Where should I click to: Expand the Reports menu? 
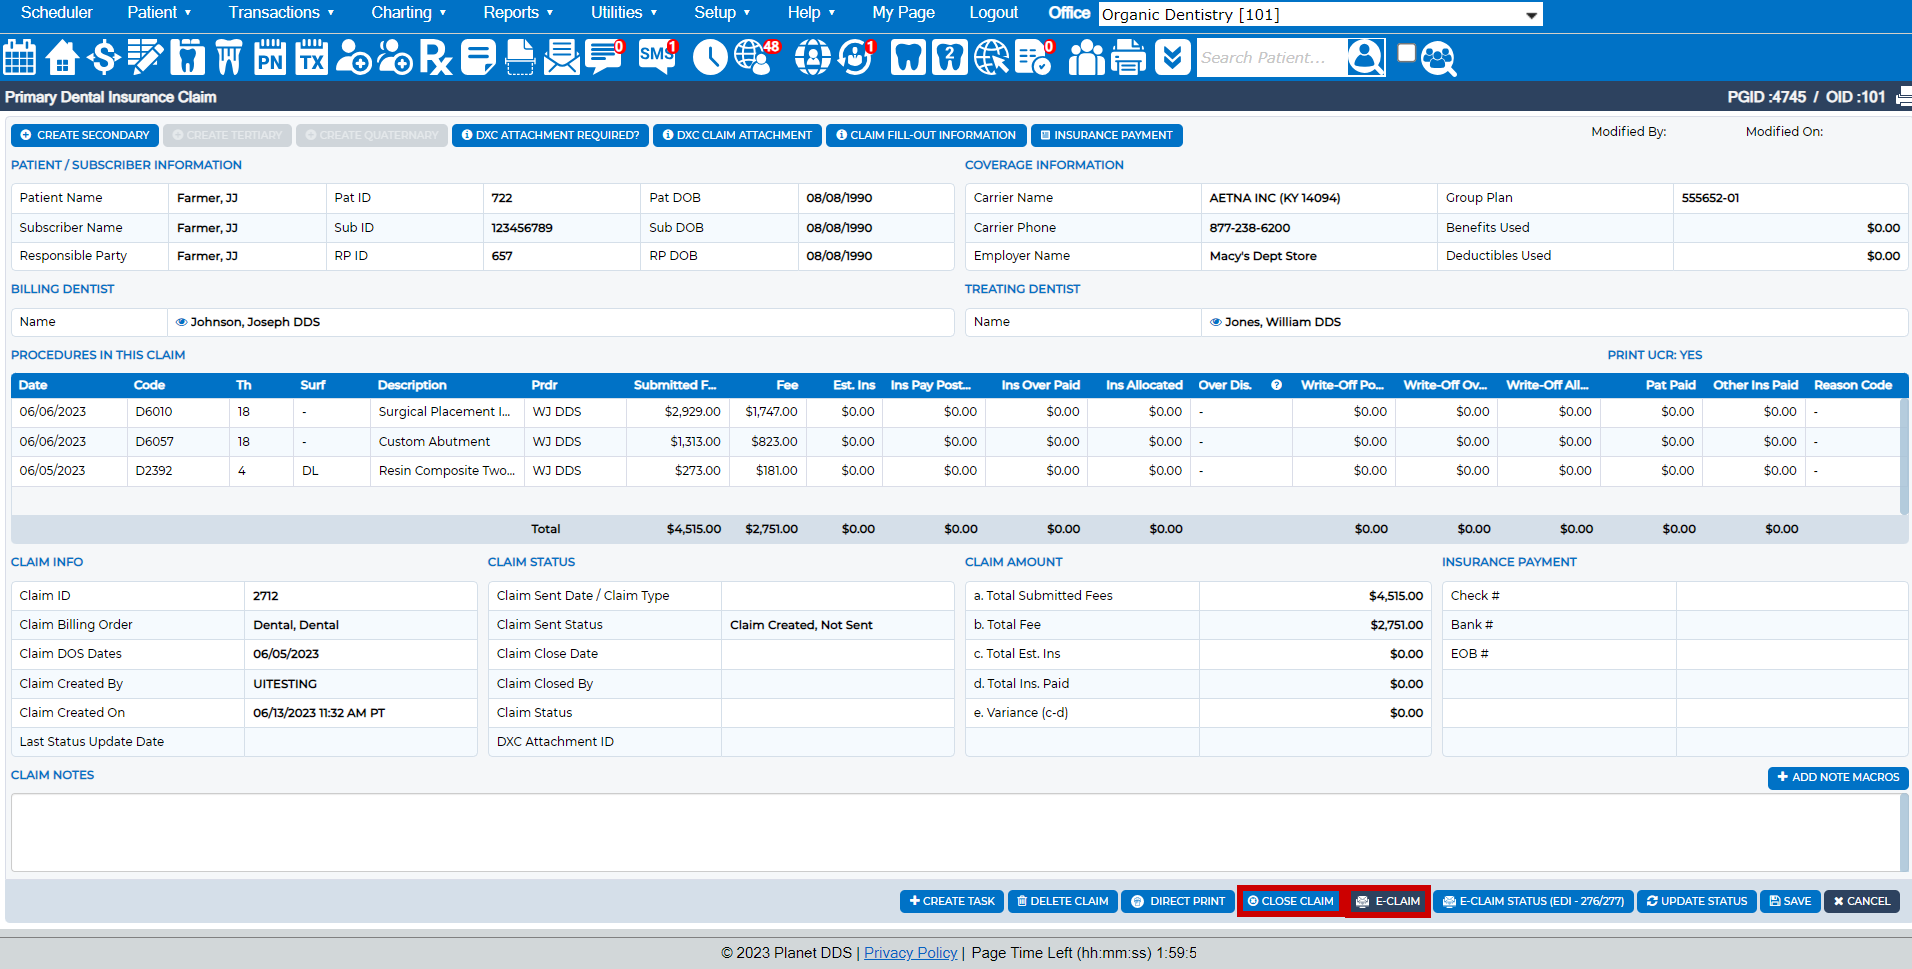[x=518, y=12]
